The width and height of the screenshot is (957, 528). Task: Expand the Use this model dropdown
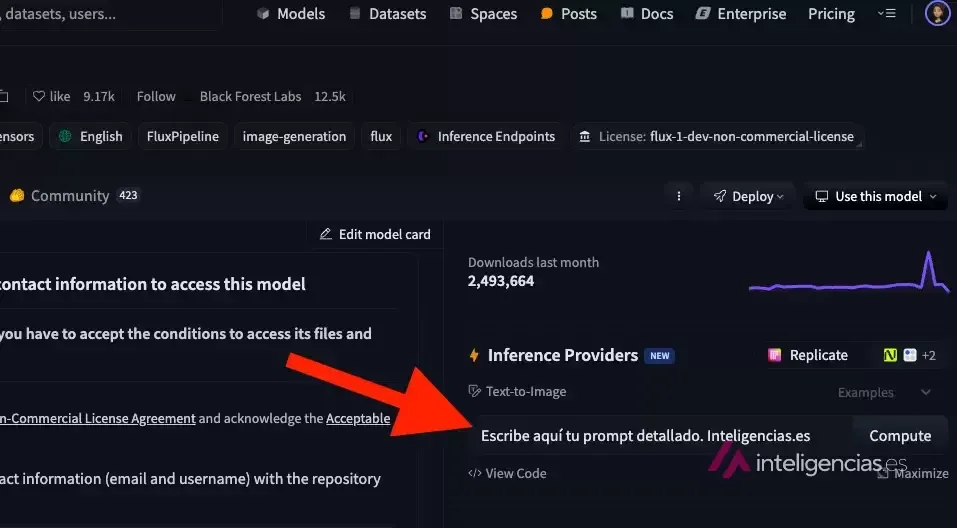click(875, 196)
